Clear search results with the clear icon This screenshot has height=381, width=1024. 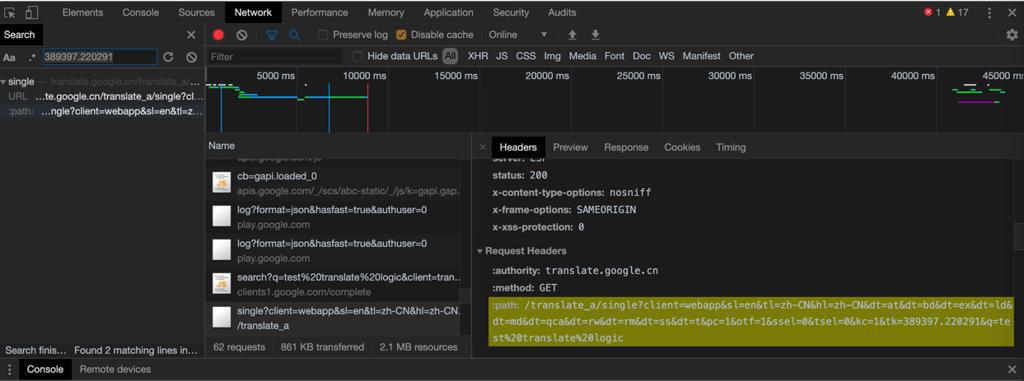tap(191, 57)
